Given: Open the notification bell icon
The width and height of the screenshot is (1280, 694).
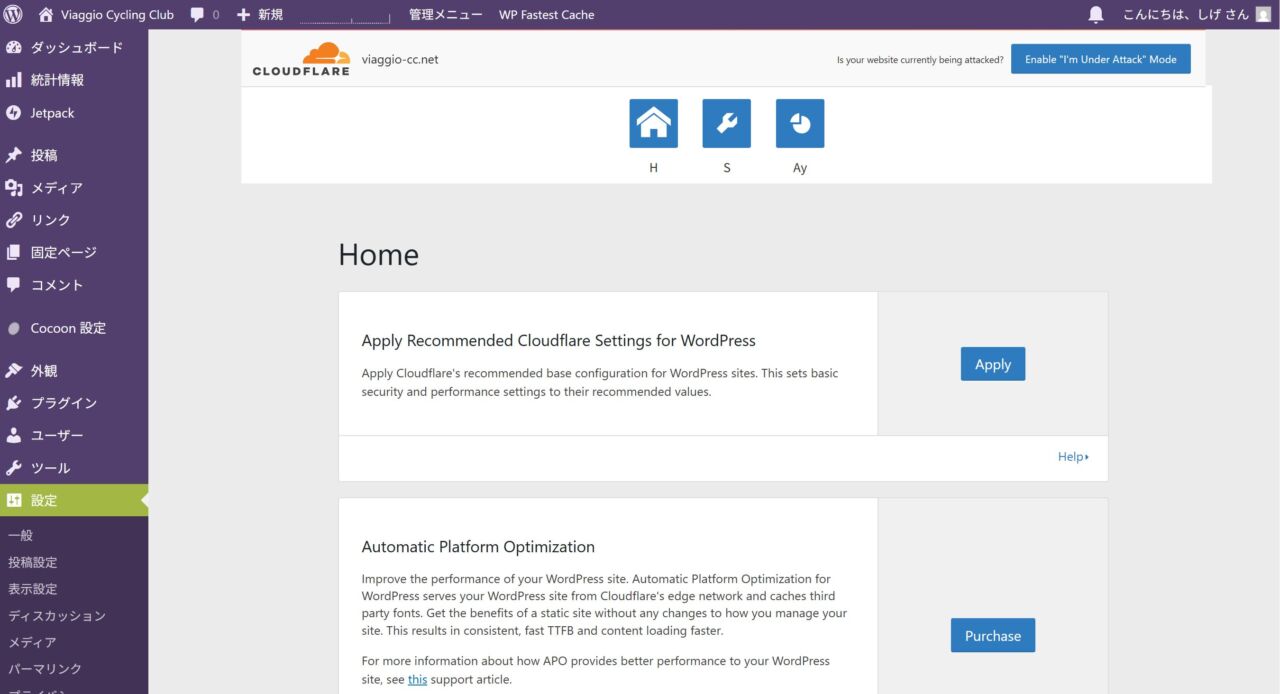Looking at the screenshot, I should 1096,15.
